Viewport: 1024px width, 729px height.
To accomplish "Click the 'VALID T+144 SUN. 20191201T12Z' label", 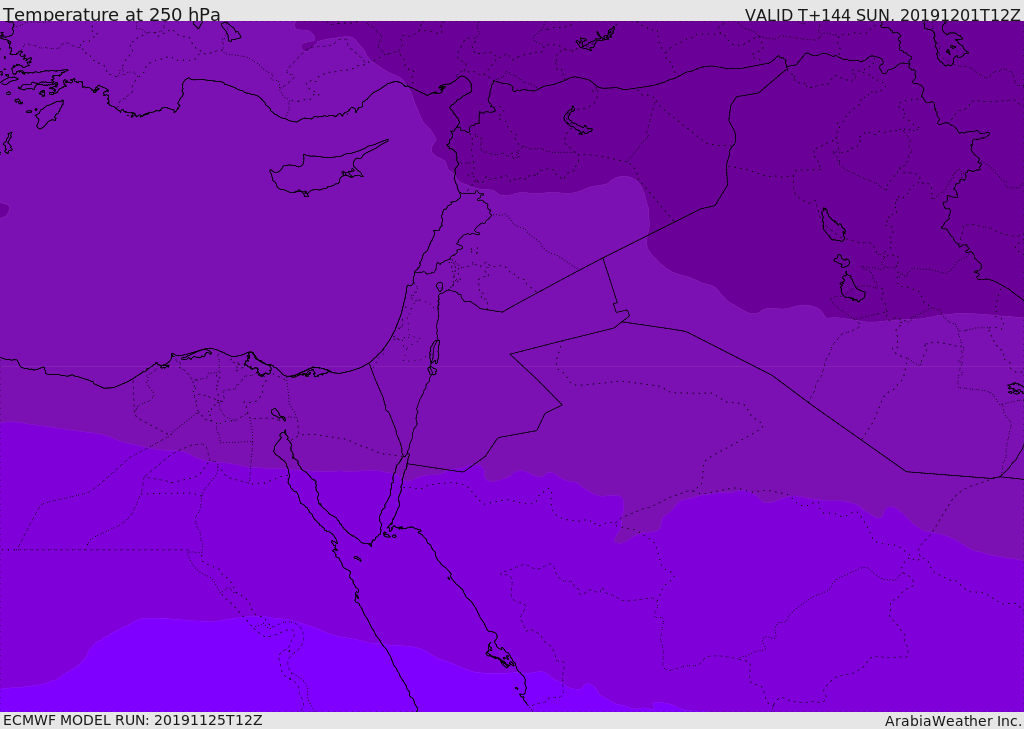I will click(882, 15).
